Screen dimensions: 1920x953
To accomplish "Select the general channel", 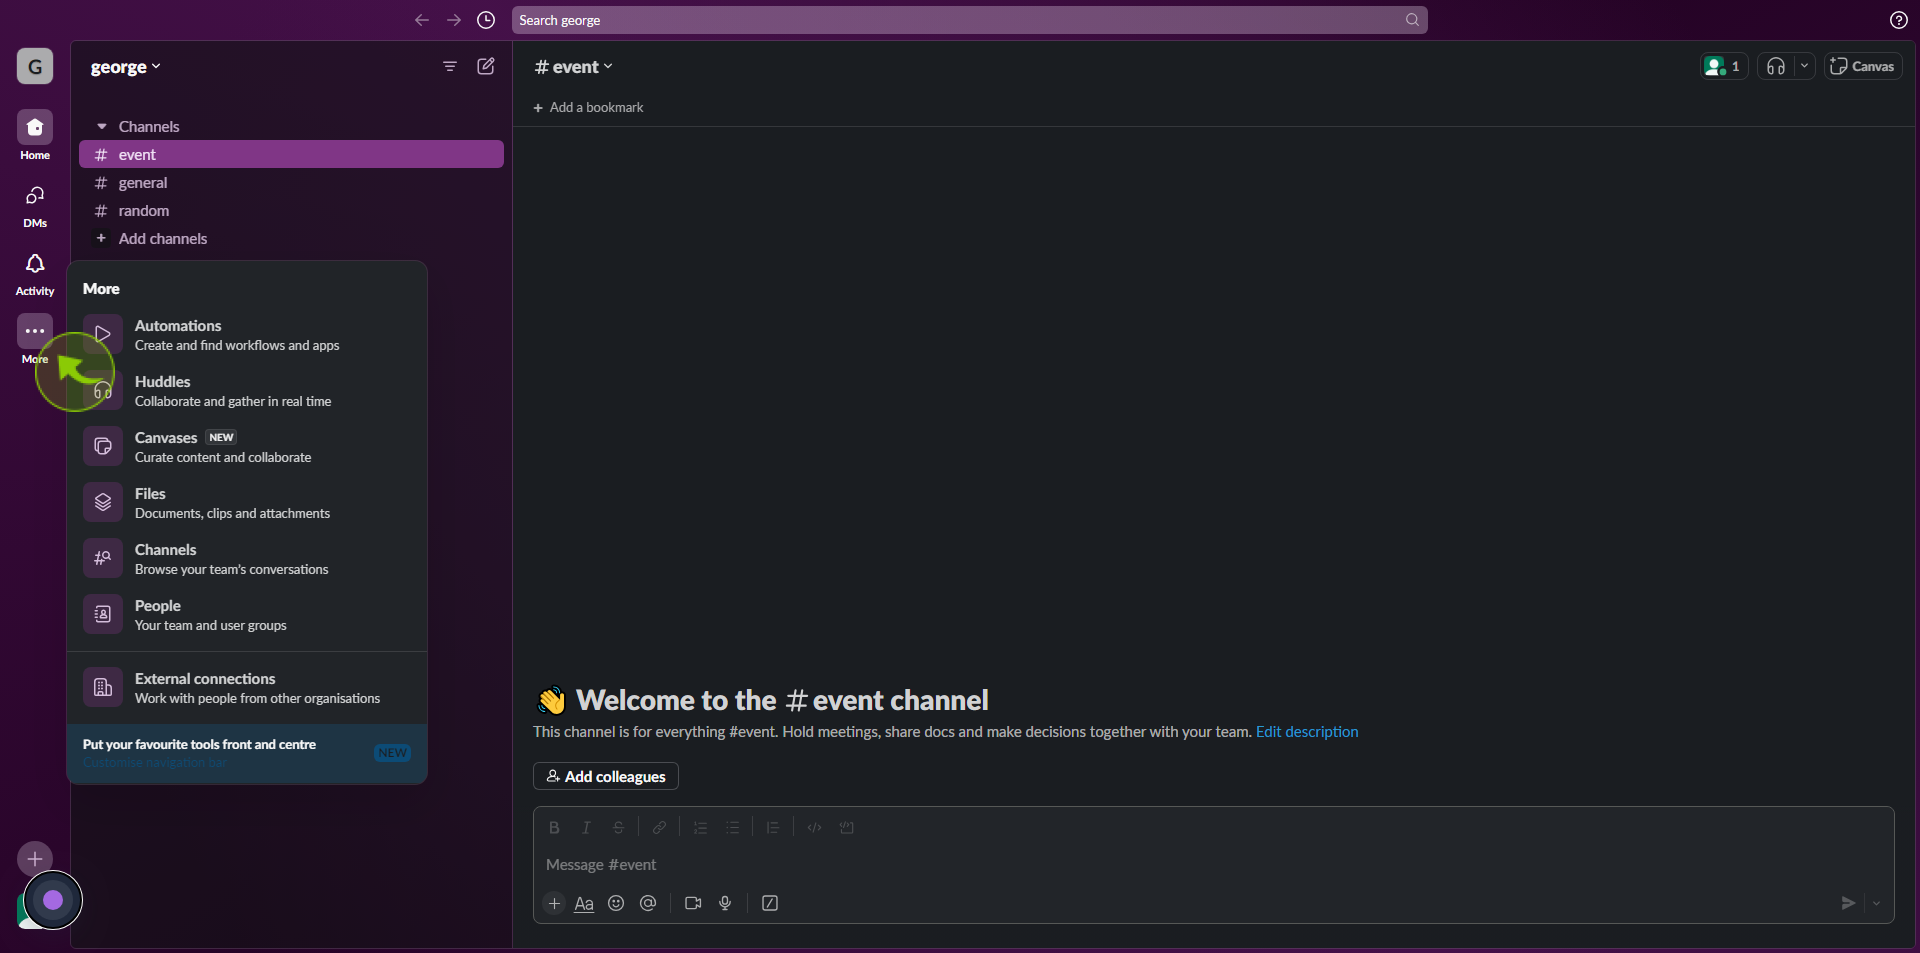I will click(291, 182).
